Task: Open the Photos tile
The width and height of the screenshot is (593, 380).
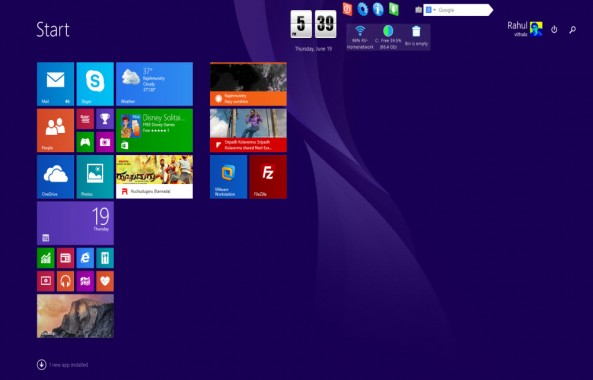Action: (95, 177)
